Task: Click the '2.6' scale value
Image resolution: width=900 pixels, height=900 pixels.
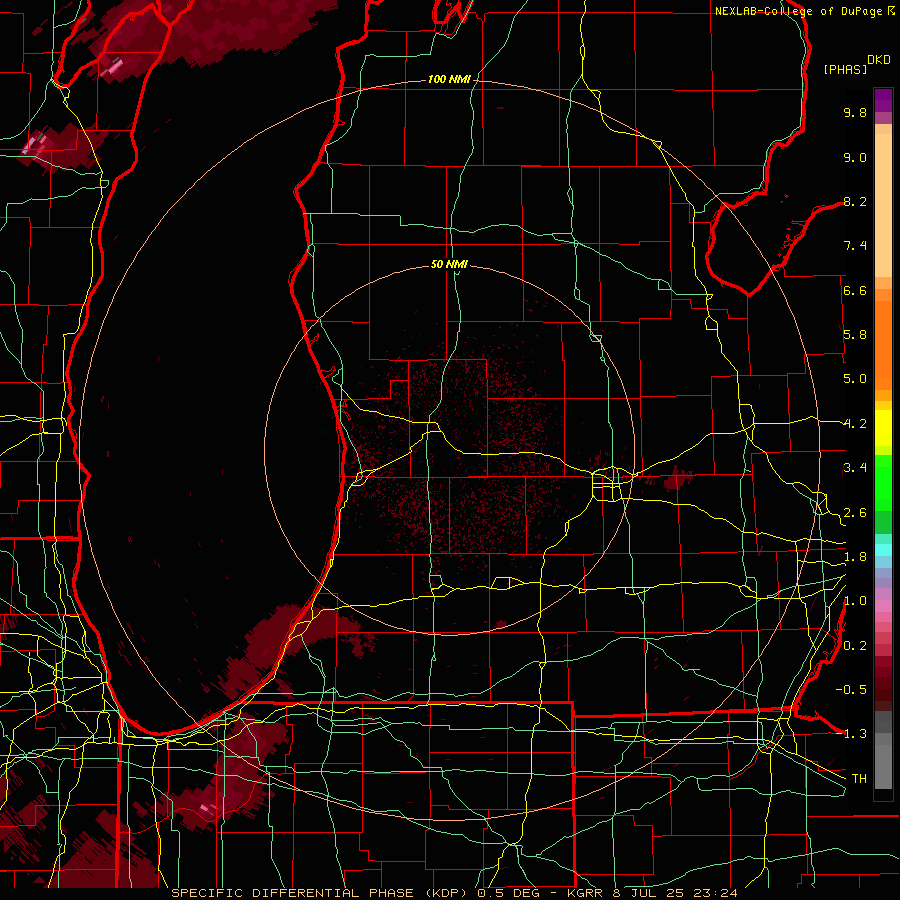Action: [855, 513]
